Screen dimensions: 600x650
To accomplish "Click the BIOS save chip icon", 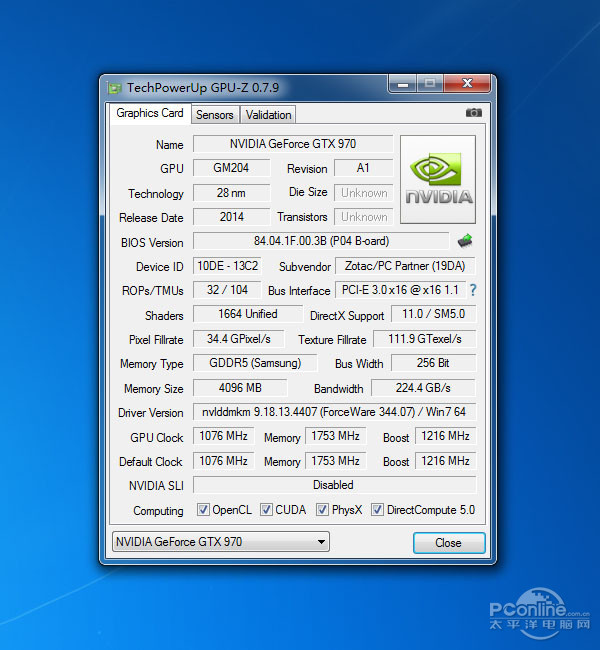I will point(465,241).
